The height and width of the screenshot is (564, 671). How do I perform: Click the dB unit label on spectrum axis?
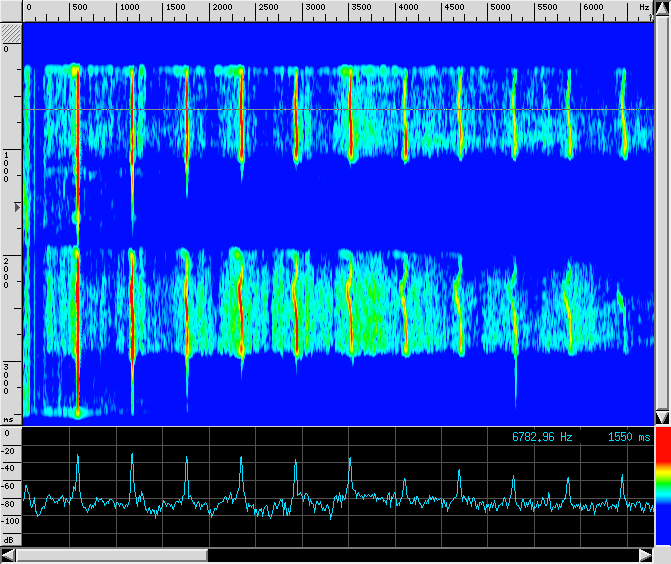[9, 539]
